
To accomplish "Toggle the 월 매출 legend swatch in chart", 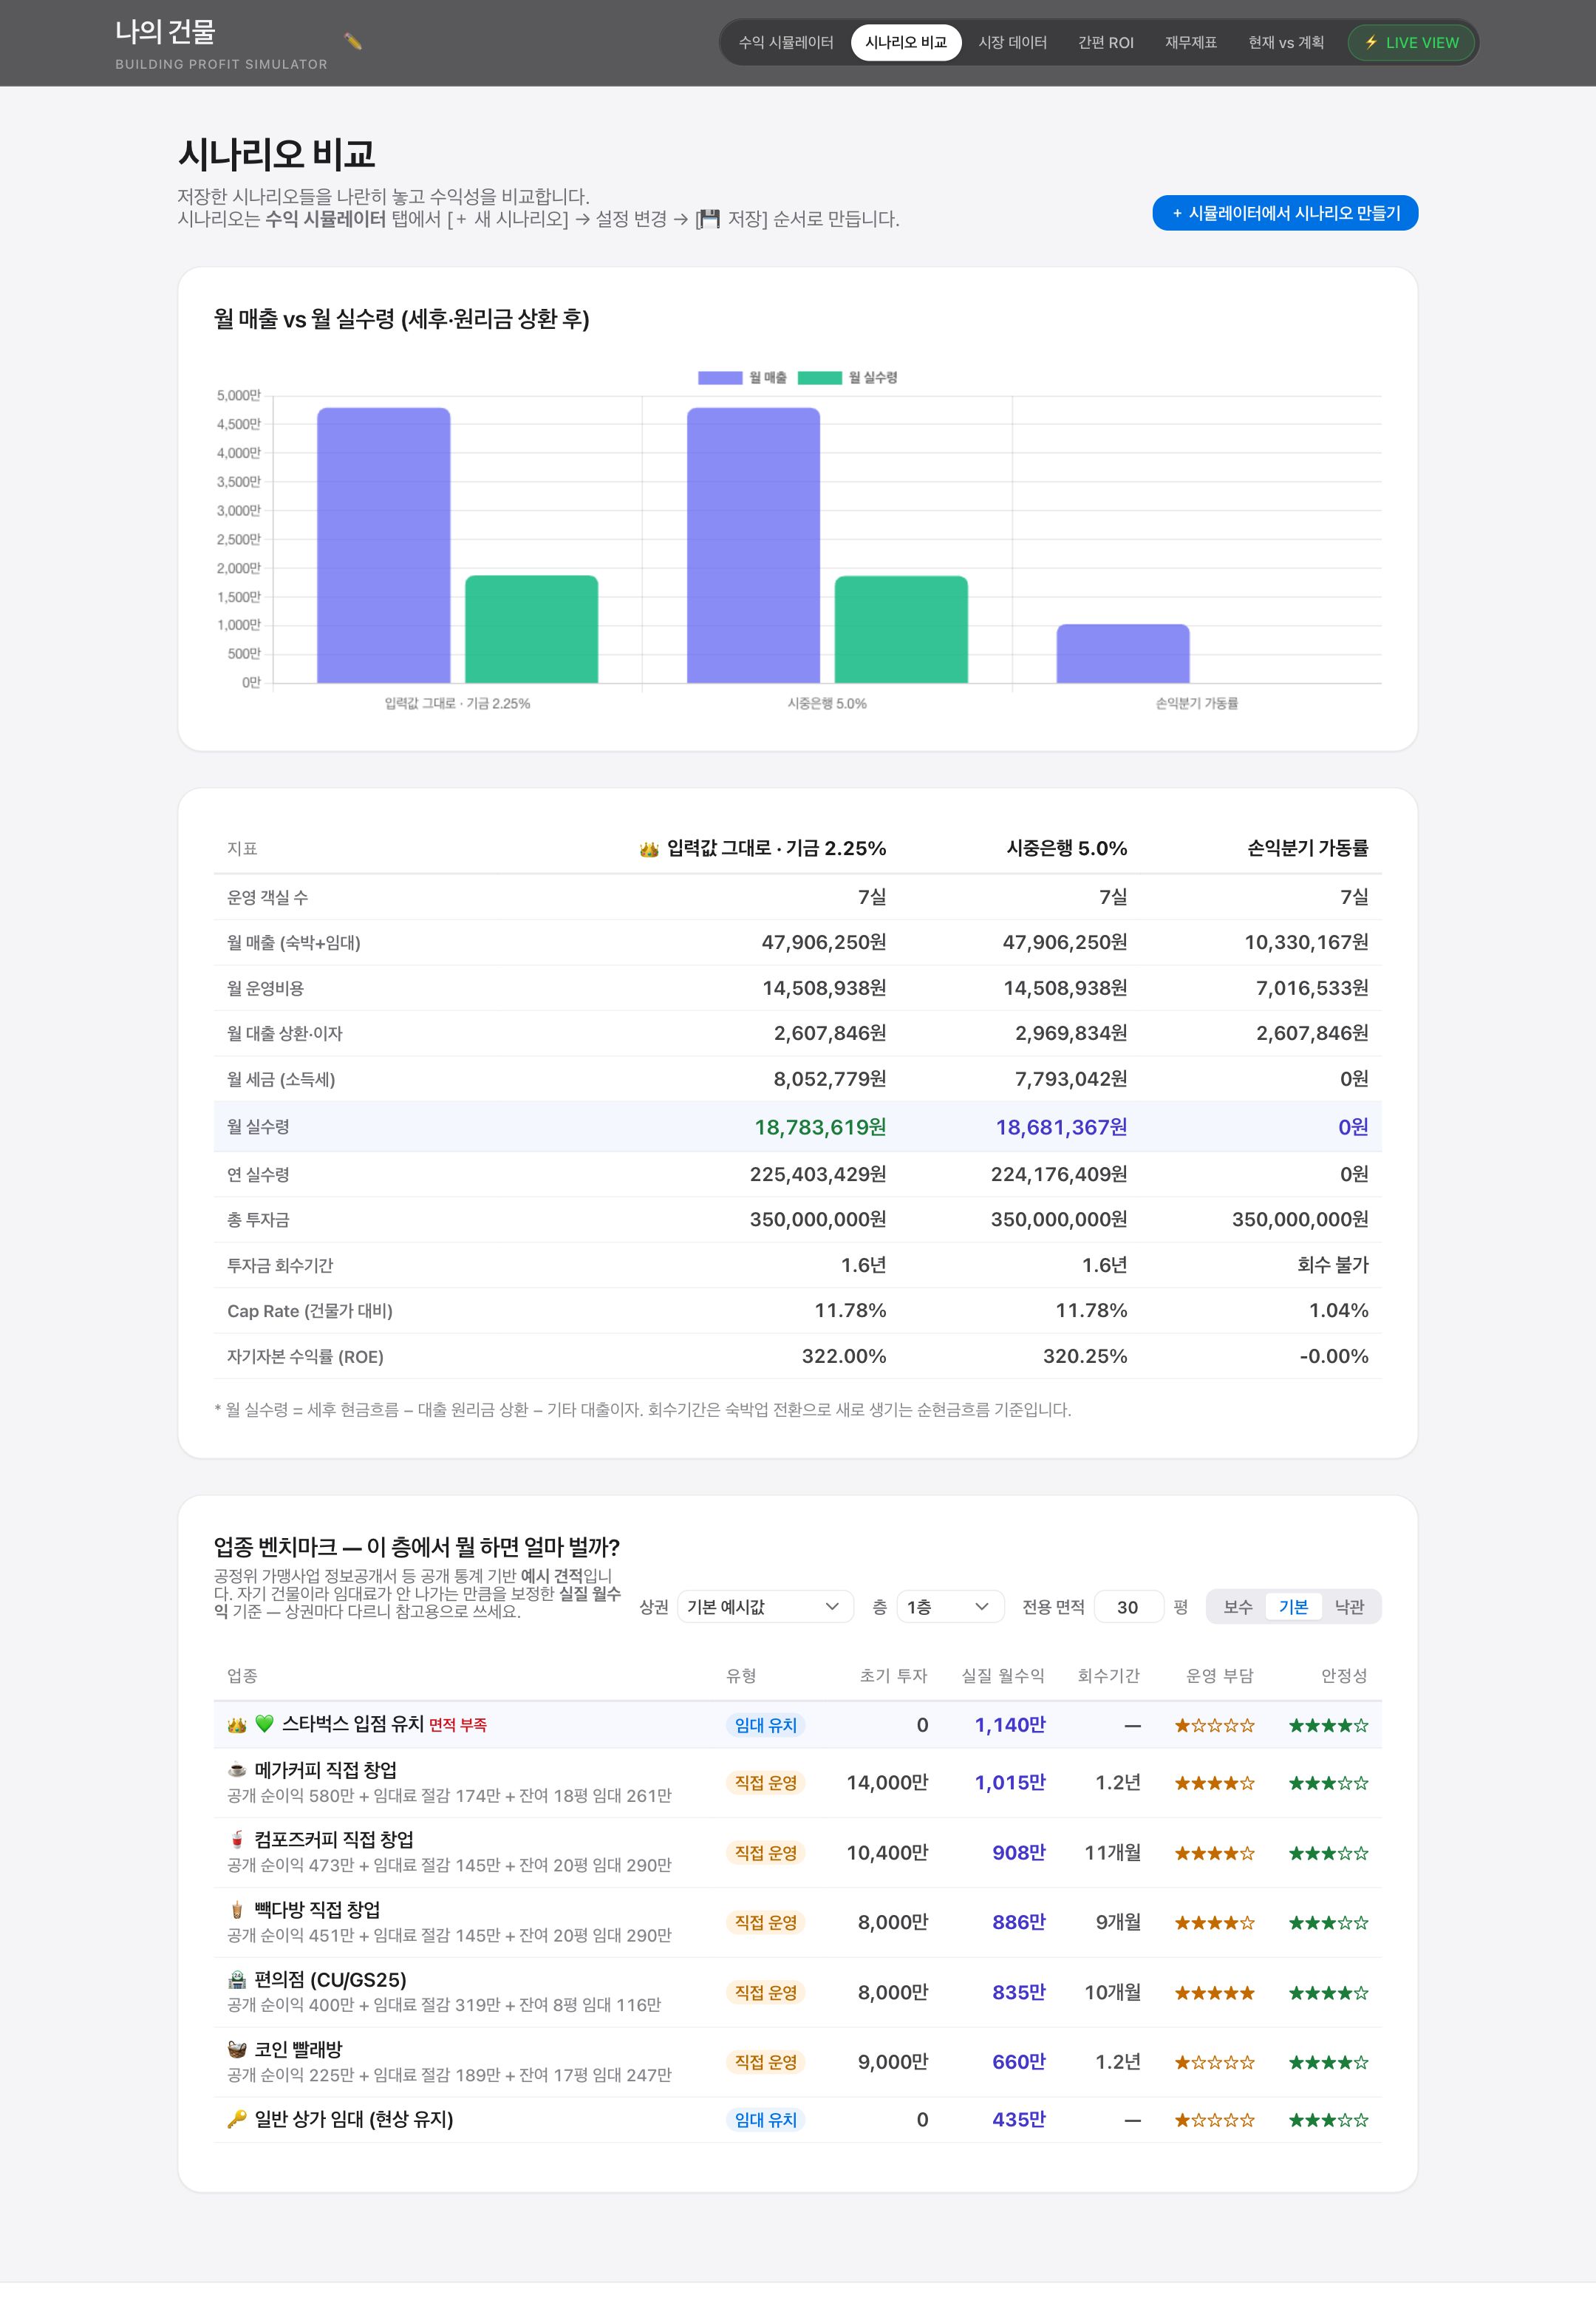I will [720, 378].
